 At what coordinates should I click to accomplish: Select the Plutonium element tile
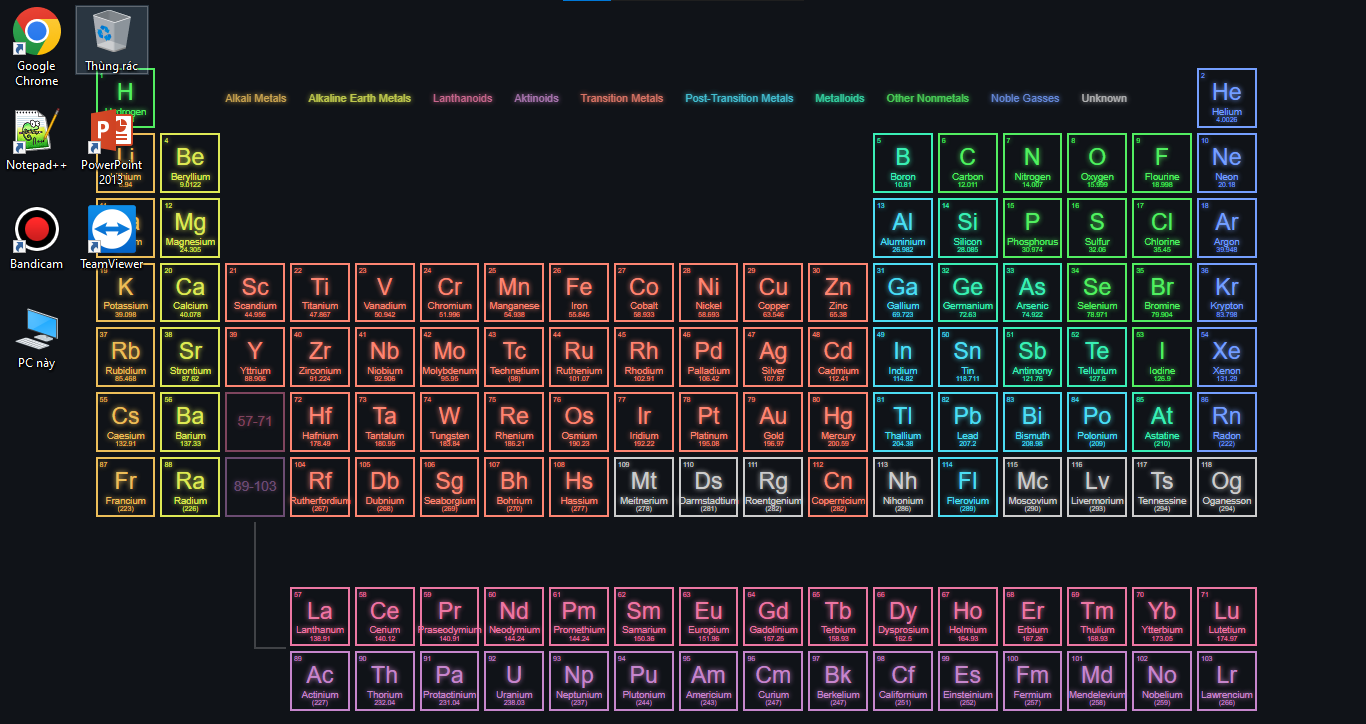tap(644, 681)
